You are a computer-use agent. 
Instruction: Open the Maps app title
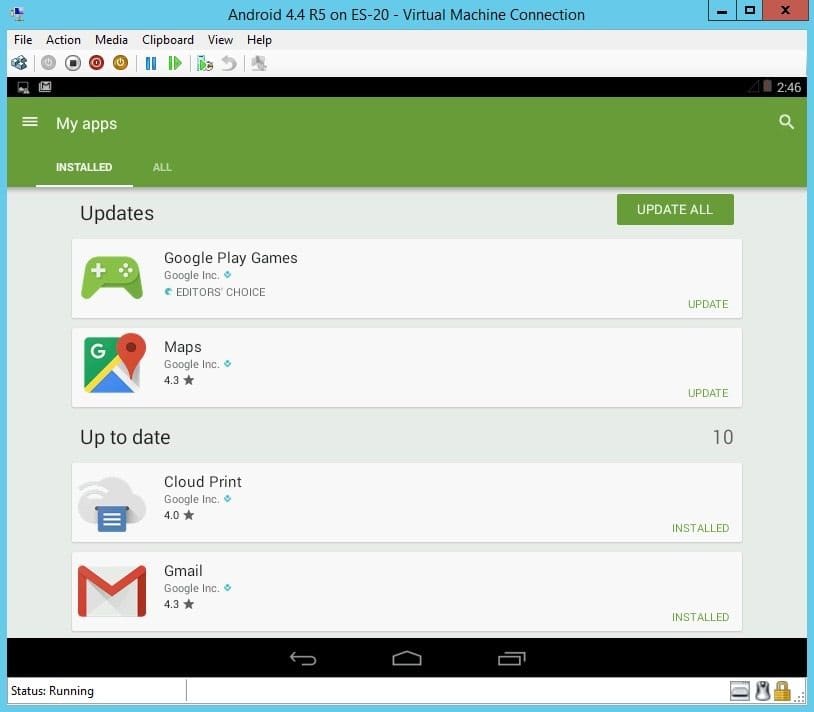point(183,347)
